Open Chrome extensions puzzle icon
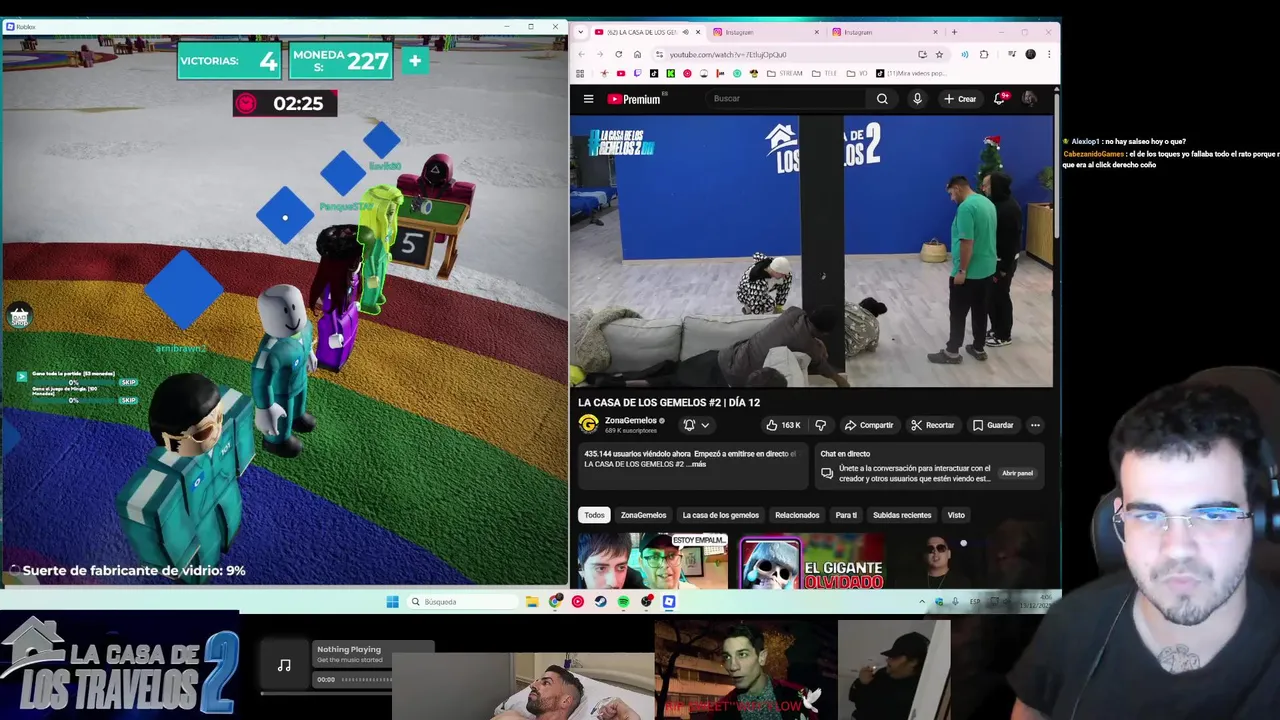 pyautogui.click(x=984, y=54)
